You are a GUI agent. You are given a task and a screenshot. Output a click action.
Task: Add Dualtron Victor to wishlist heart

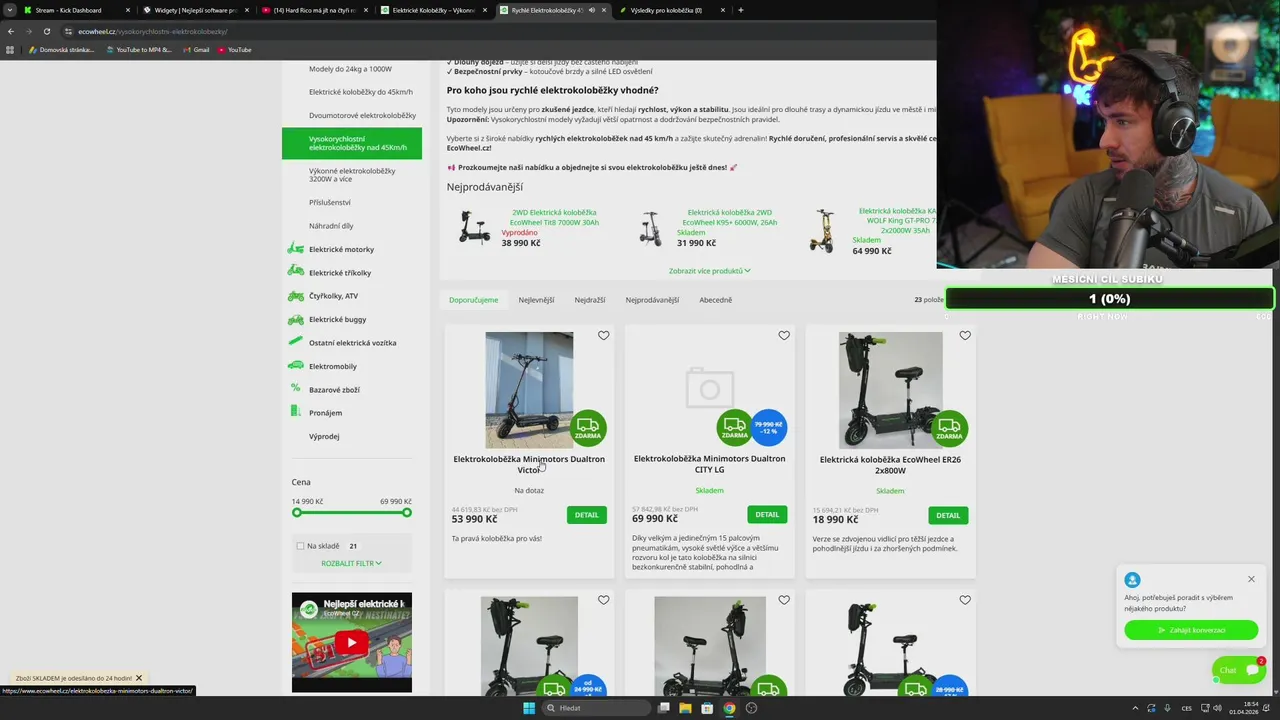coord(603,336)
